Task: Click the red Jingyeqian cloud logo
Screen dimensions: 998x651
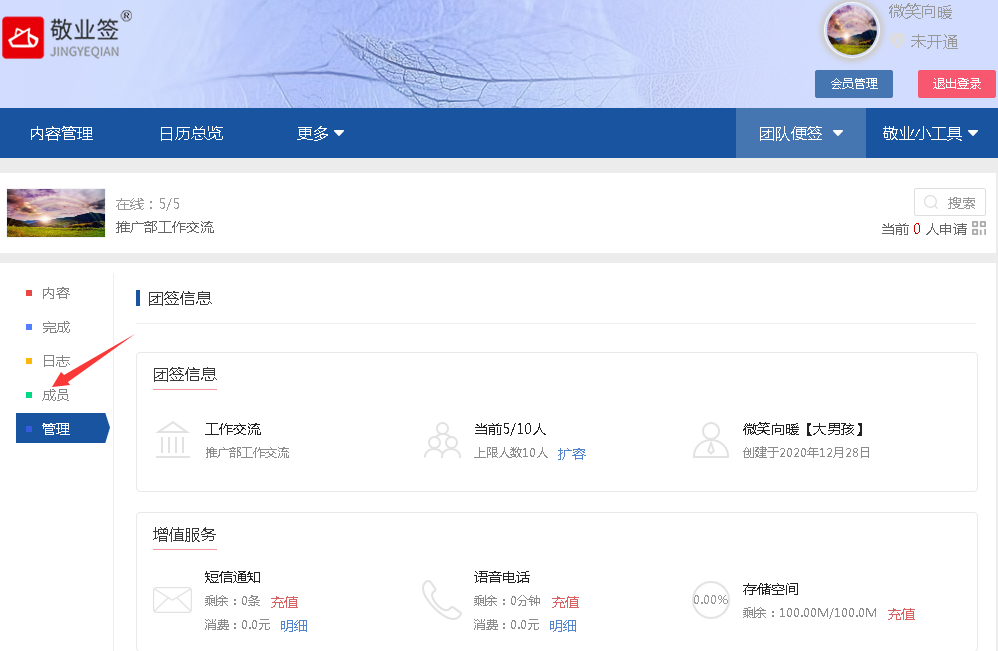Action: (x=24, y=38)
